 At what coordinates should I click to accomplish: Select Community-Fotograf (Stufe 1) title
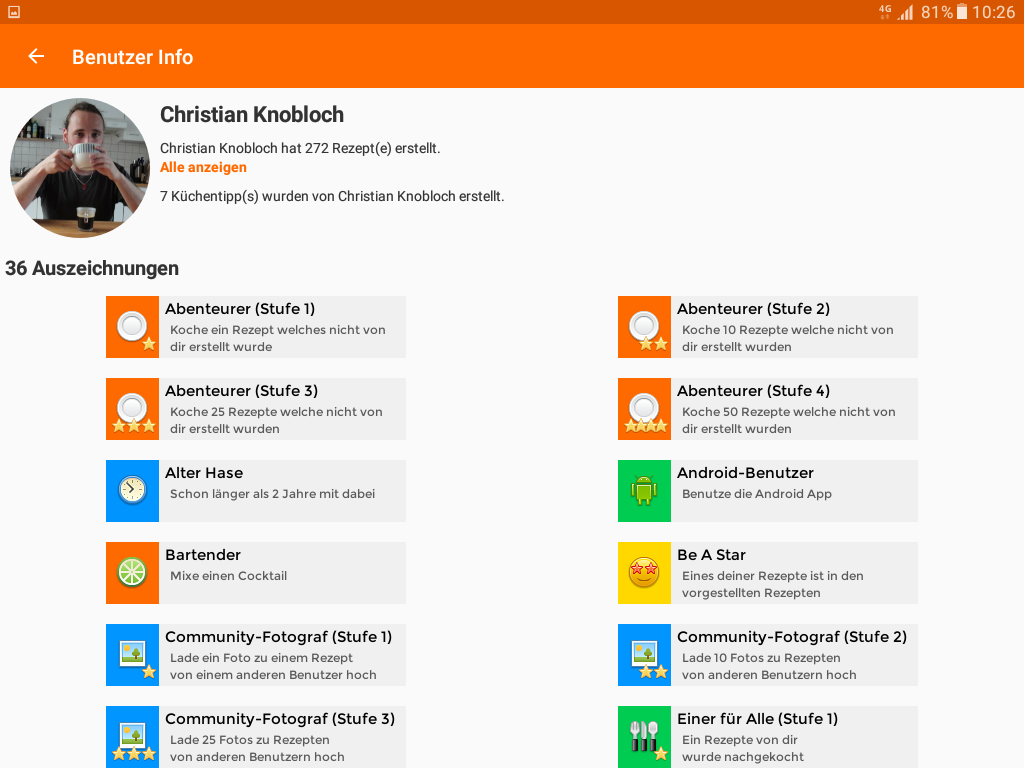(279, 637)
